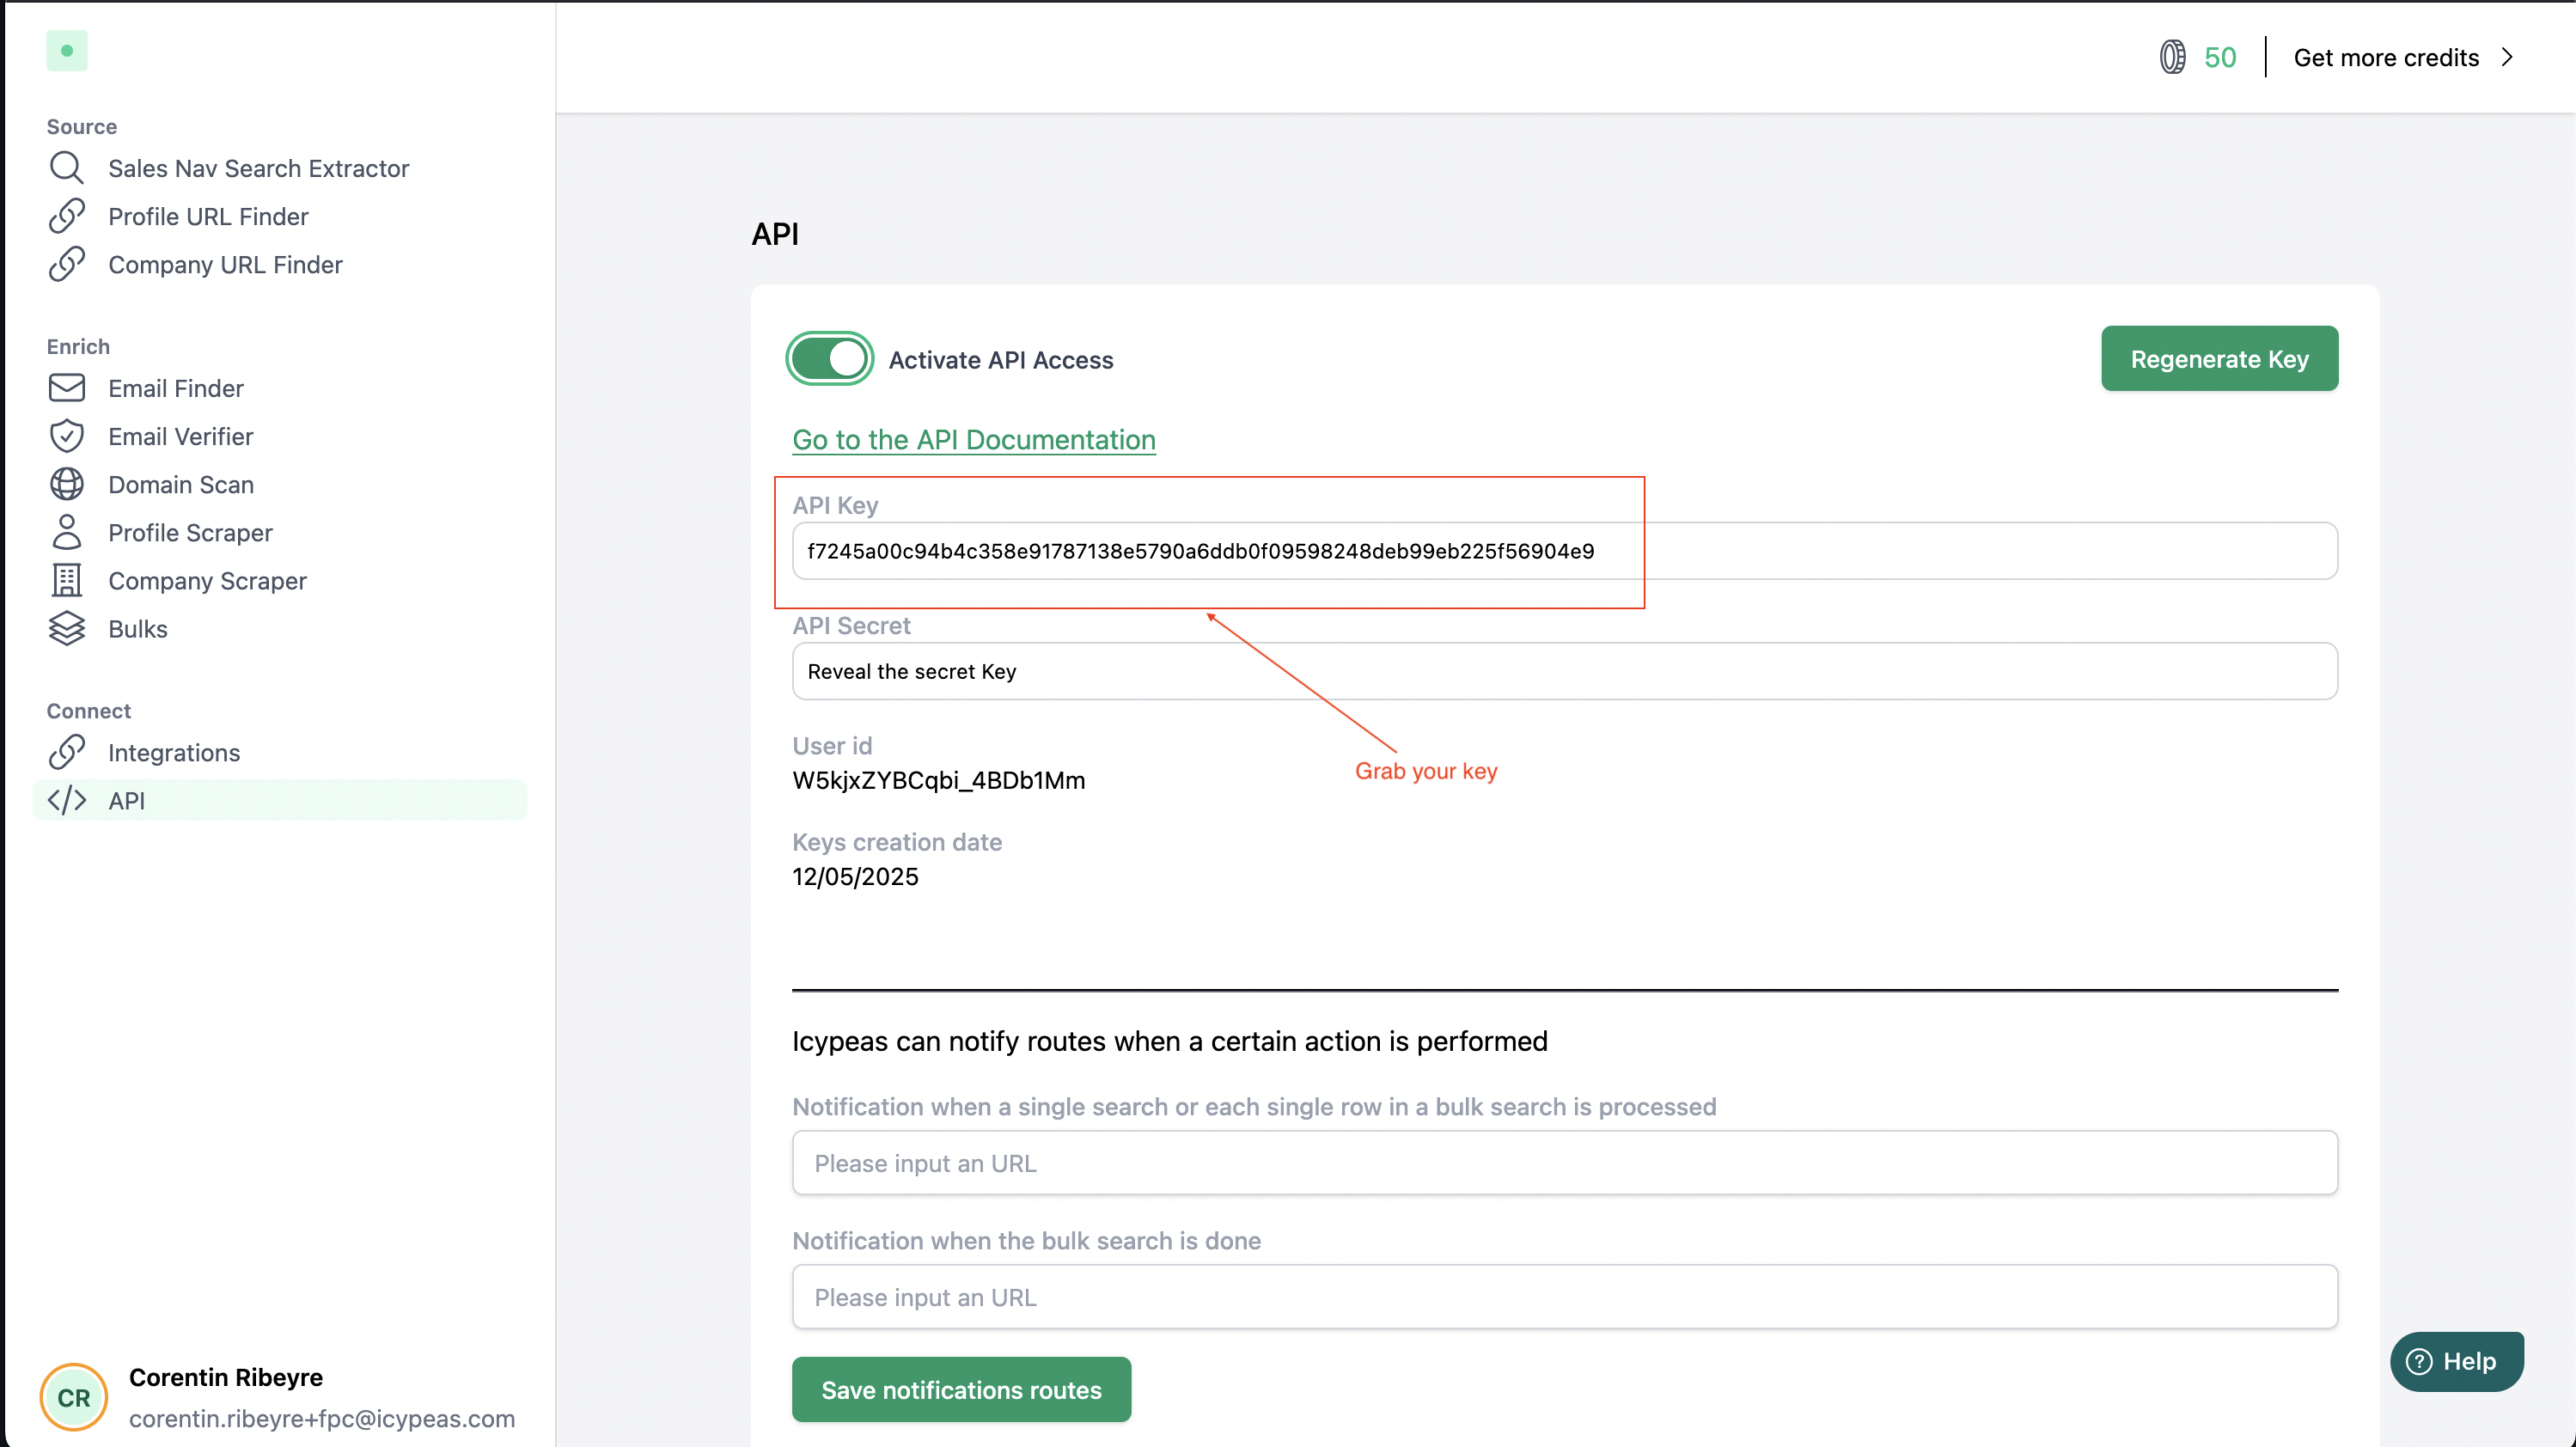Click the Email Finder envelope icon

click(x=66, y=388)
